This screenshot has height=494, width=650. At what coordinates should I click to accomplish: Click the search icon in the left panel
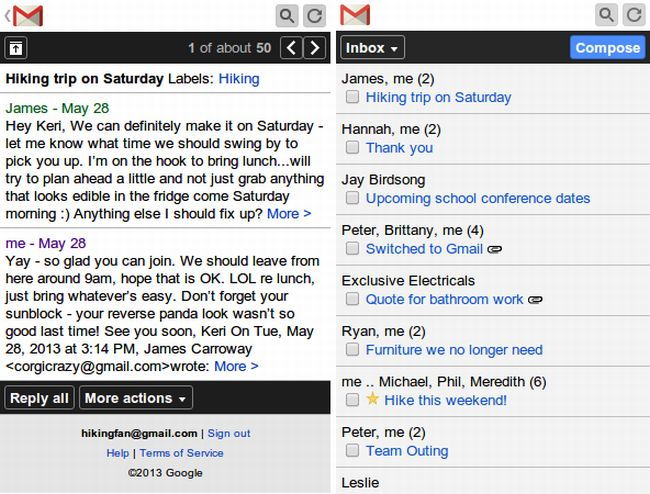(286, 15)
